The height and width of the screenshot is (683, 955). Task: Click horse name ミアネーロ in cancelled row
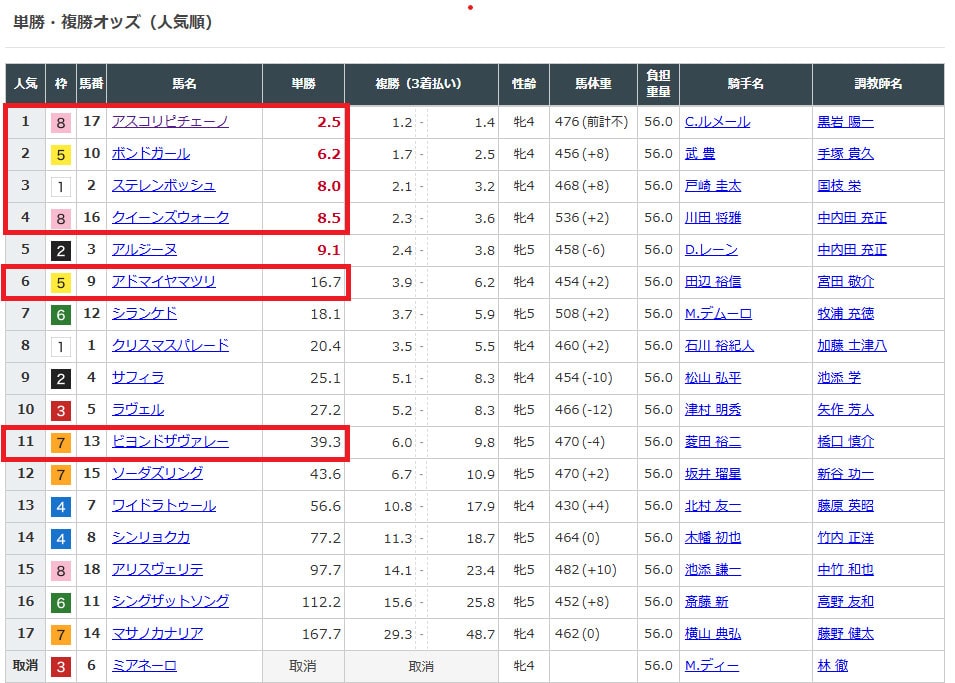144,666
